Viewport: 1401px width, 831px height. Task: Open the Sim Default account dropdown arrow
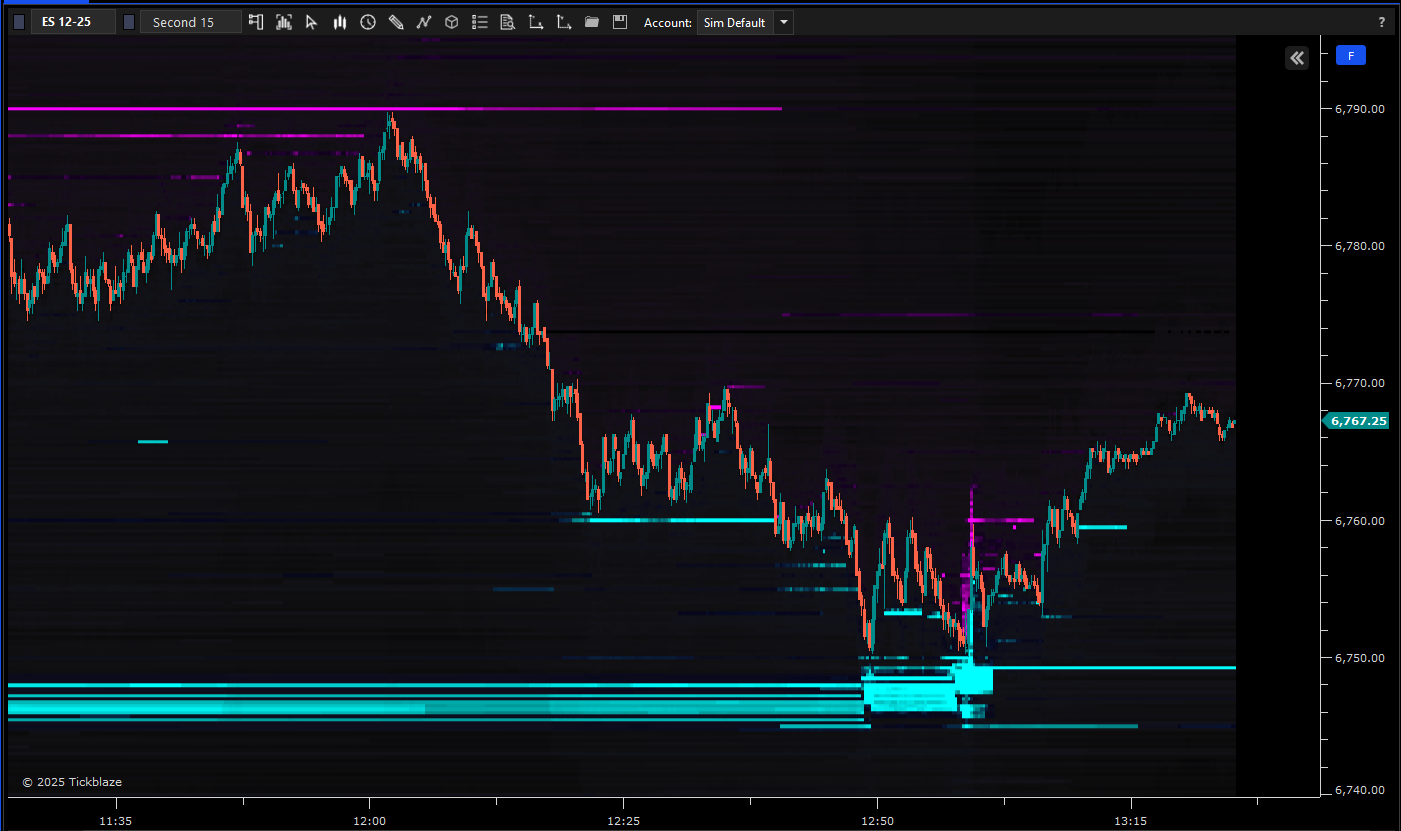[x=783, y=22]
